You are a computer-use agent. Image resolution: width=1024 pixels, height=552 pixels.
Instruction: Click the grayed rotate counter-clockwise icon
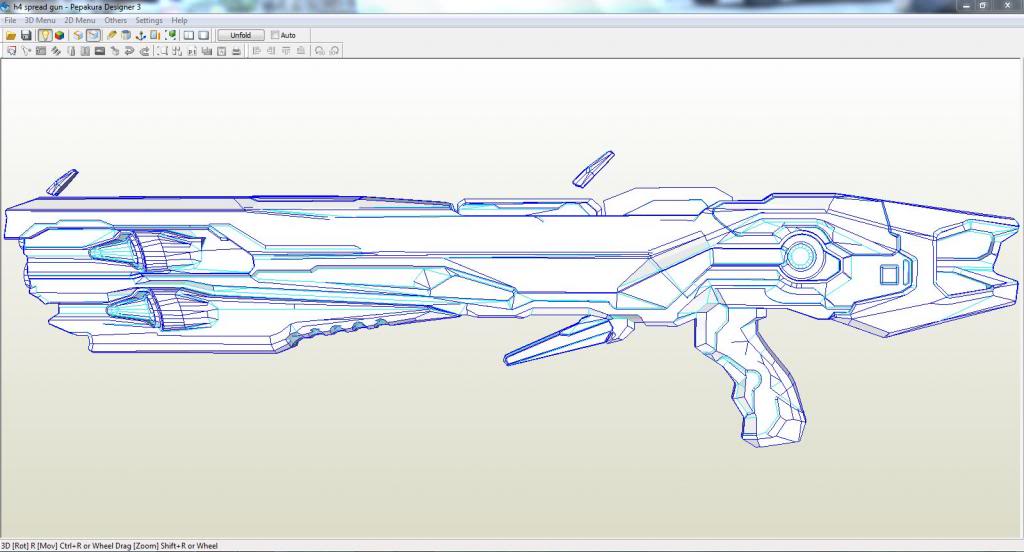point(319,51)
